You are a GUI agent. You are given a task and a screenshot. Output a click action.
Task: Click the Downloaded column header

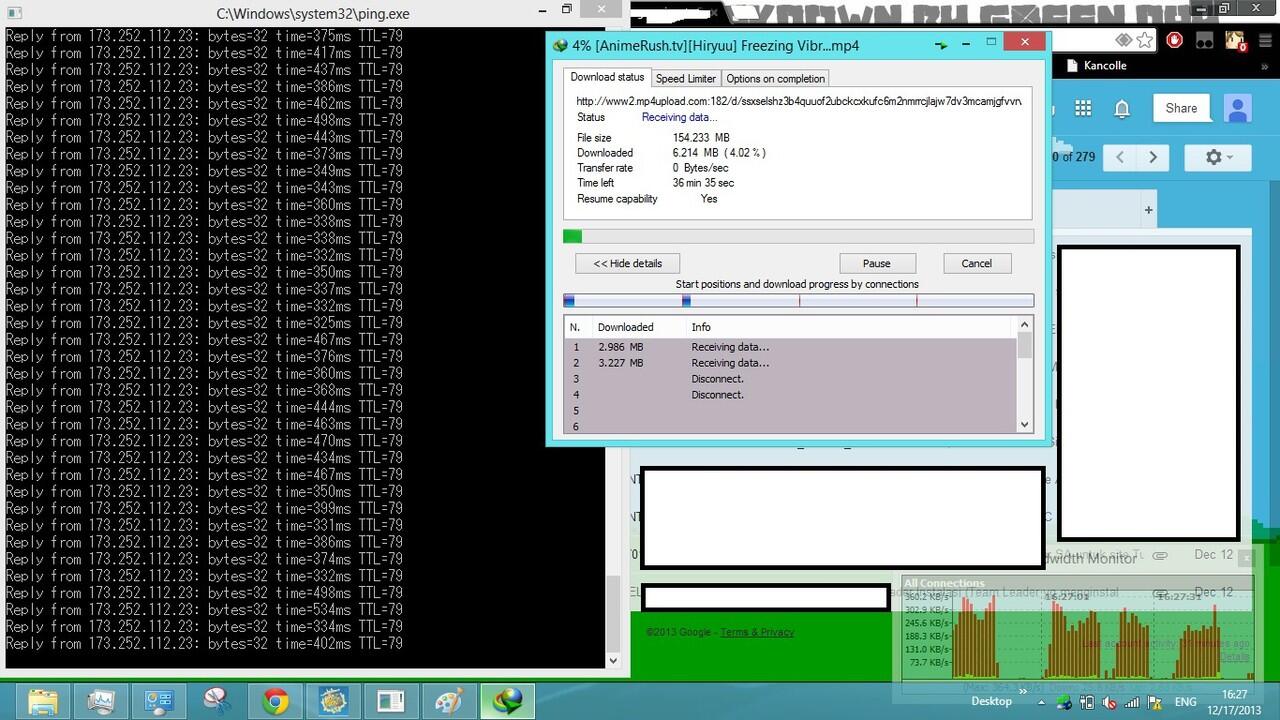point(626,327)
